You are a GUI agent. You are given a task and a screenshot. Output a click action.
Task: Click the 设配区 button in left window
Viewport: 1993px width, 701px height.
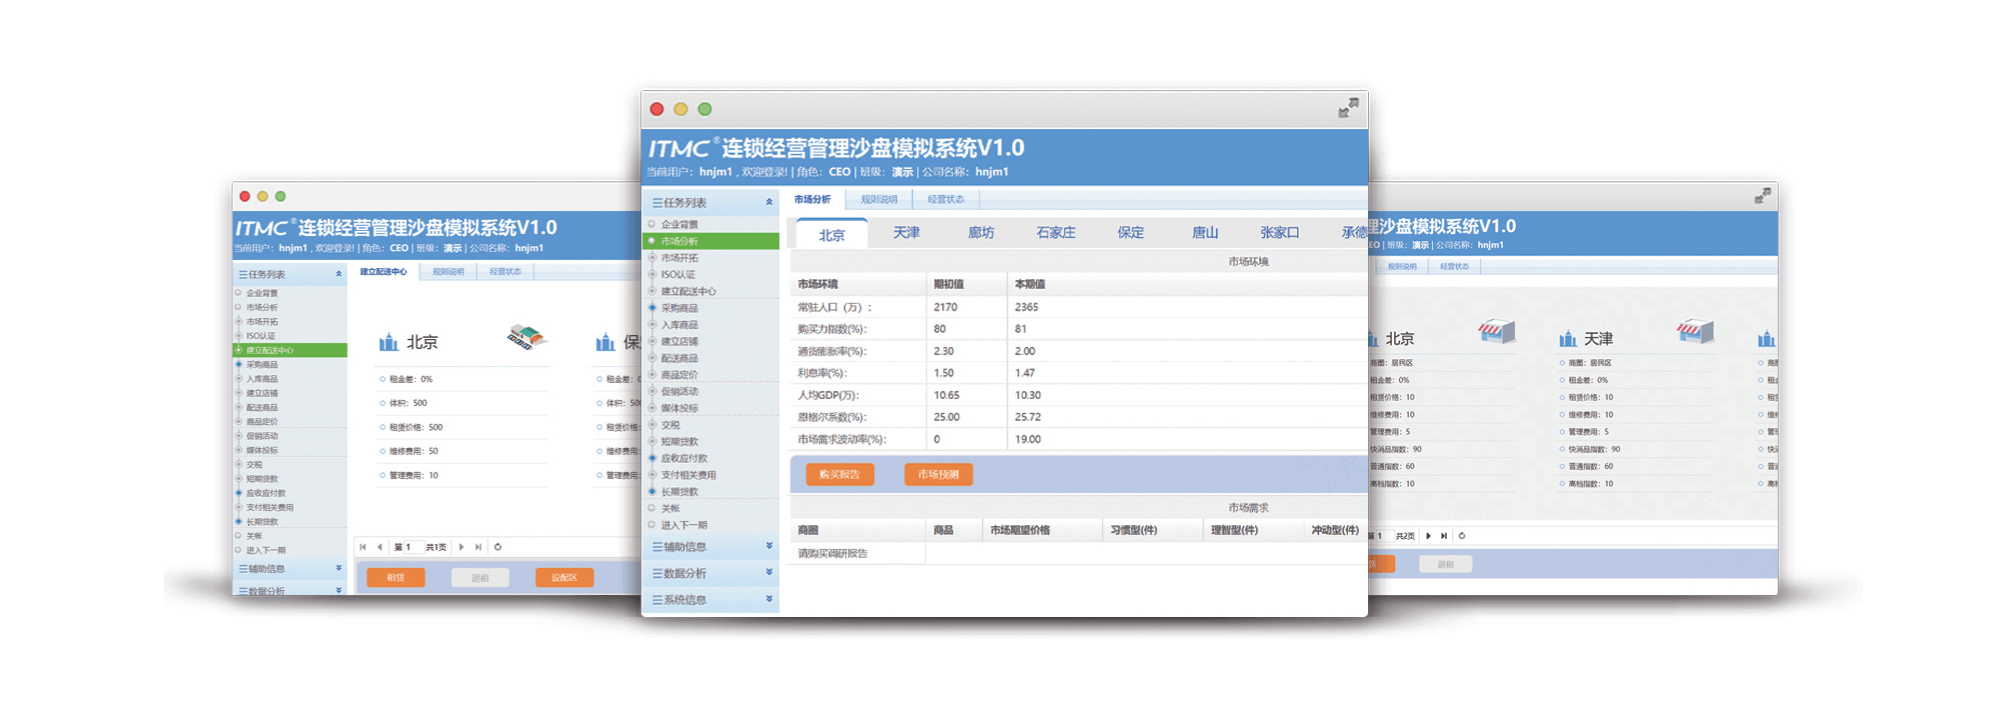pyautogui.click(x=564, y=578)
